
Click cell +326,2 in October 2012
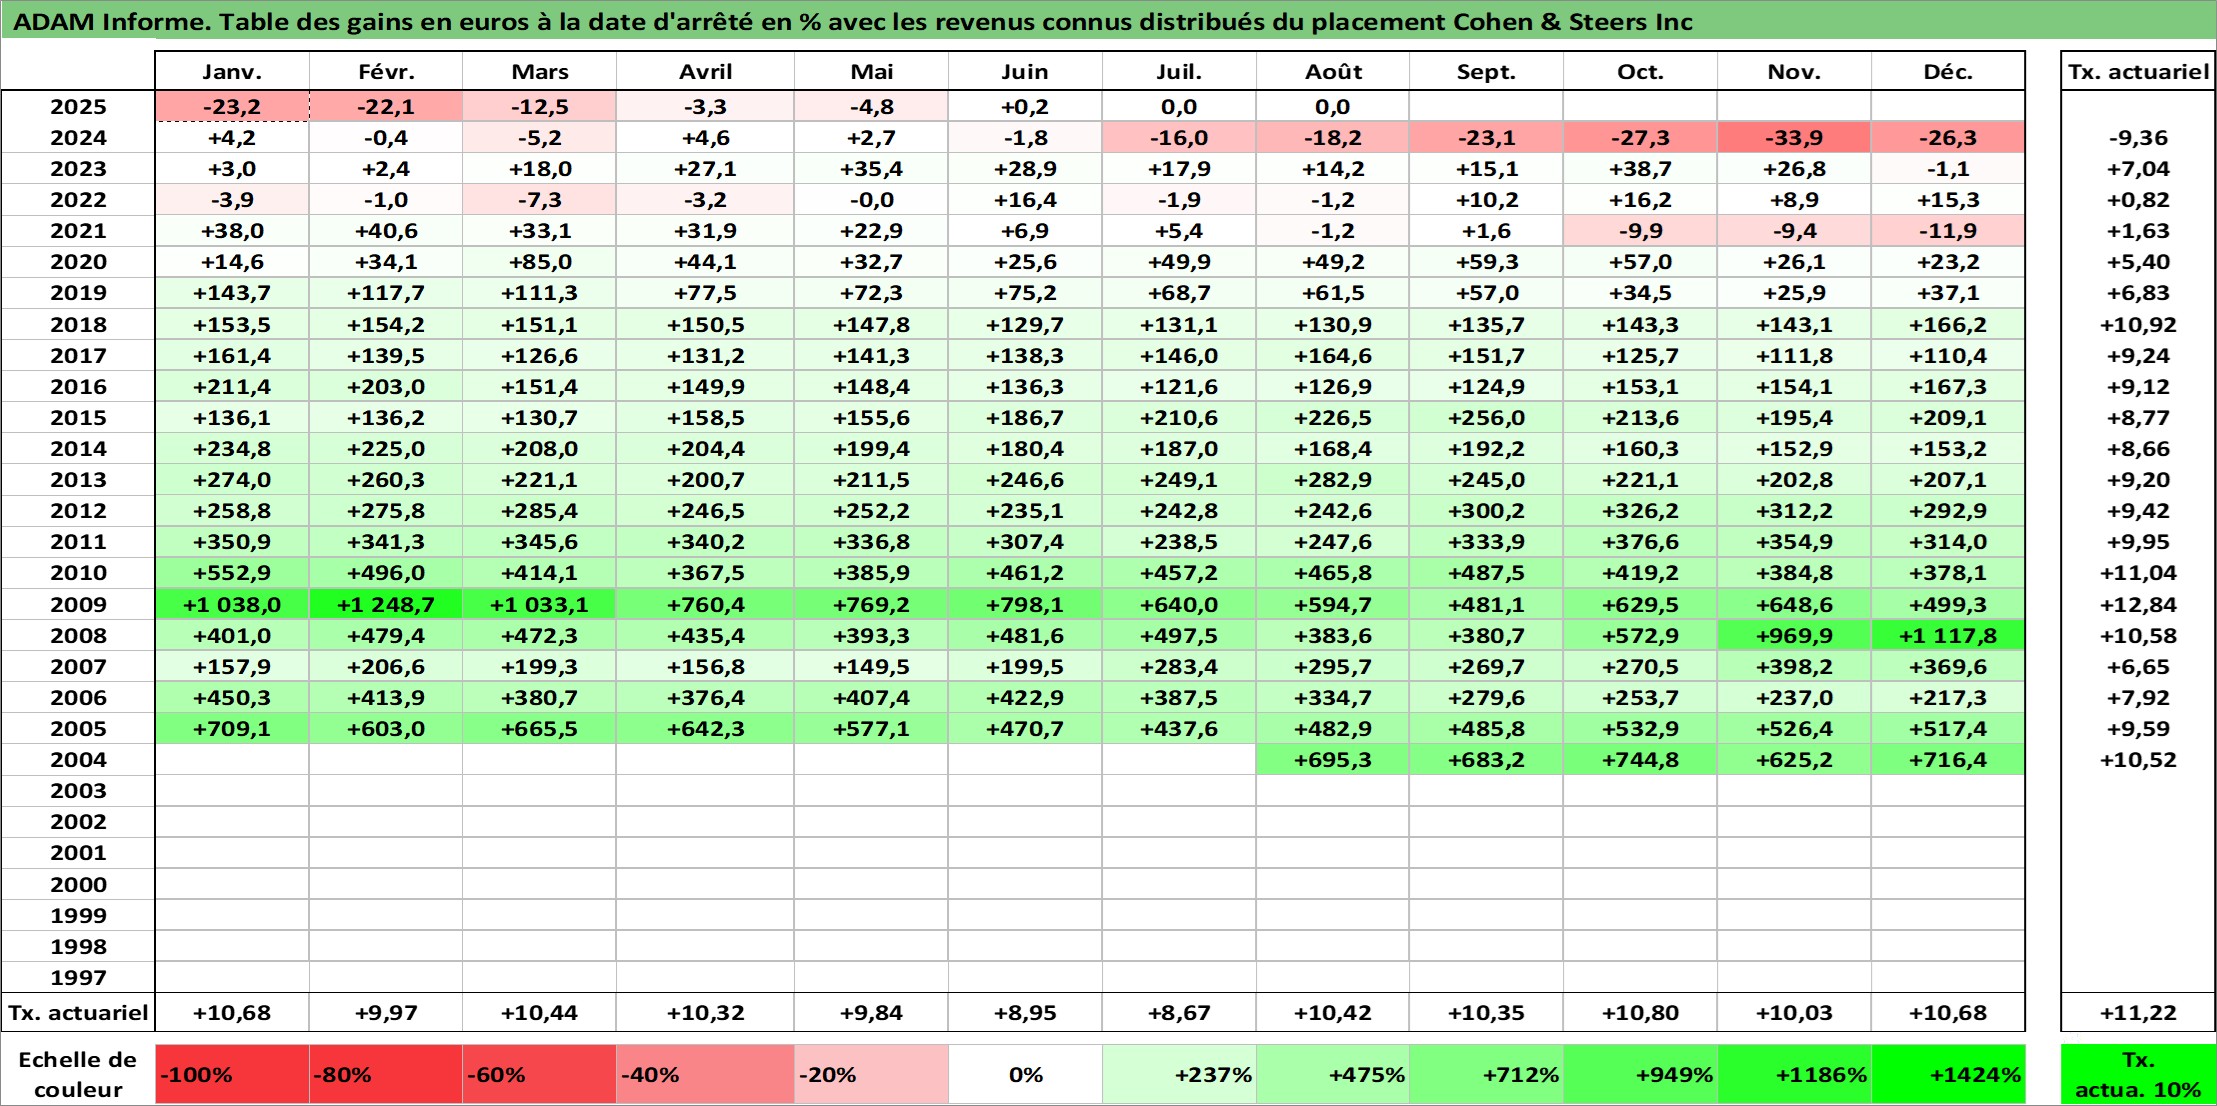1640,511
